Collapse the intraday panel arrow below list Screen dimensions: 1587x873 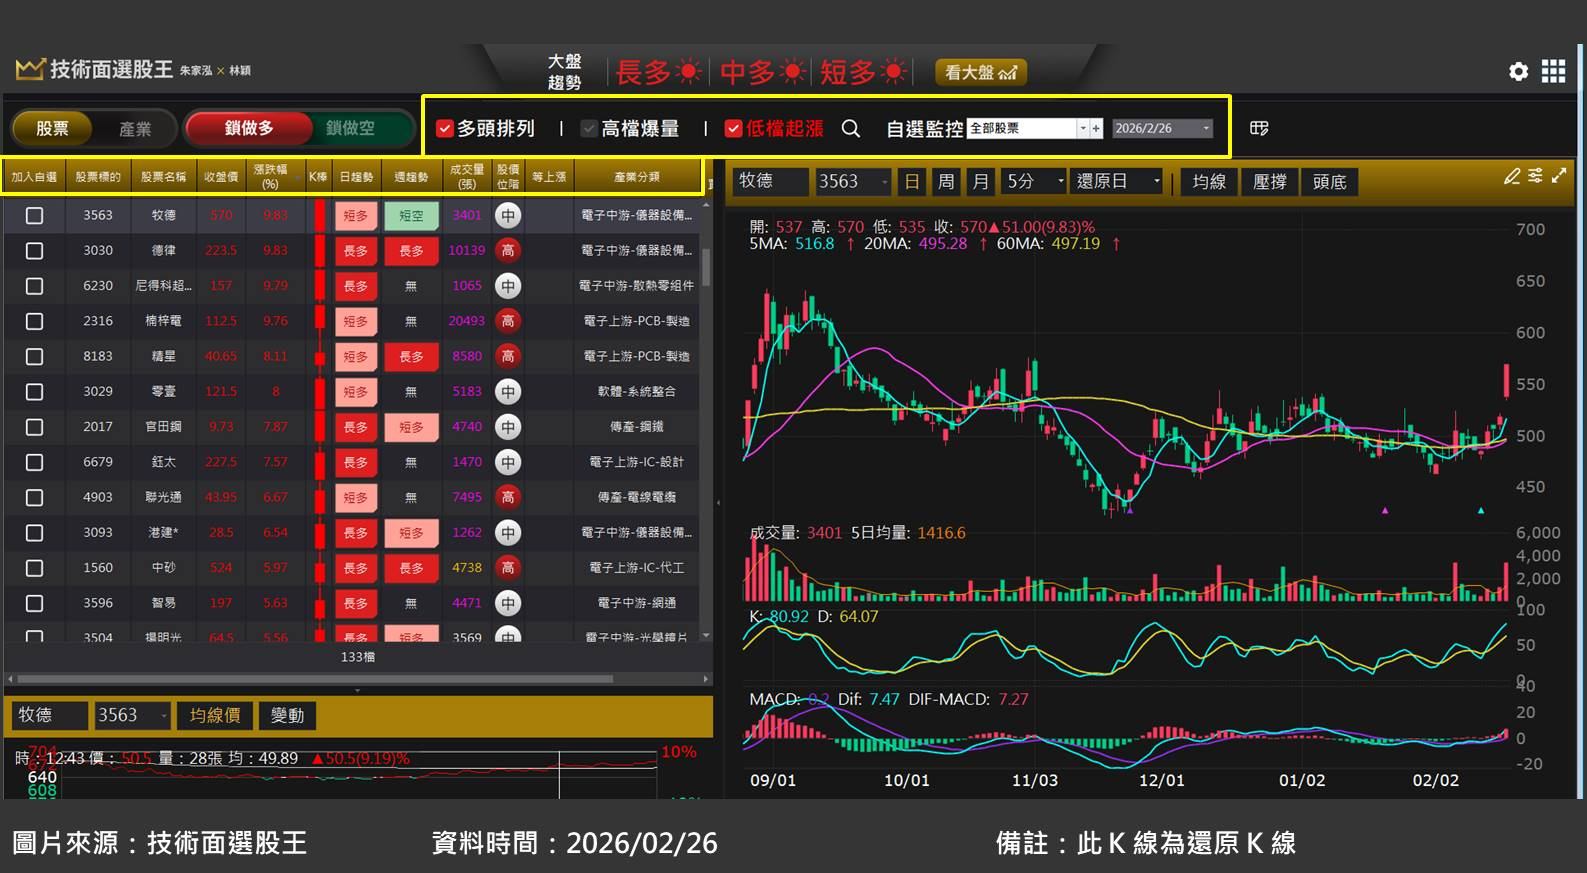coord(358,690)
